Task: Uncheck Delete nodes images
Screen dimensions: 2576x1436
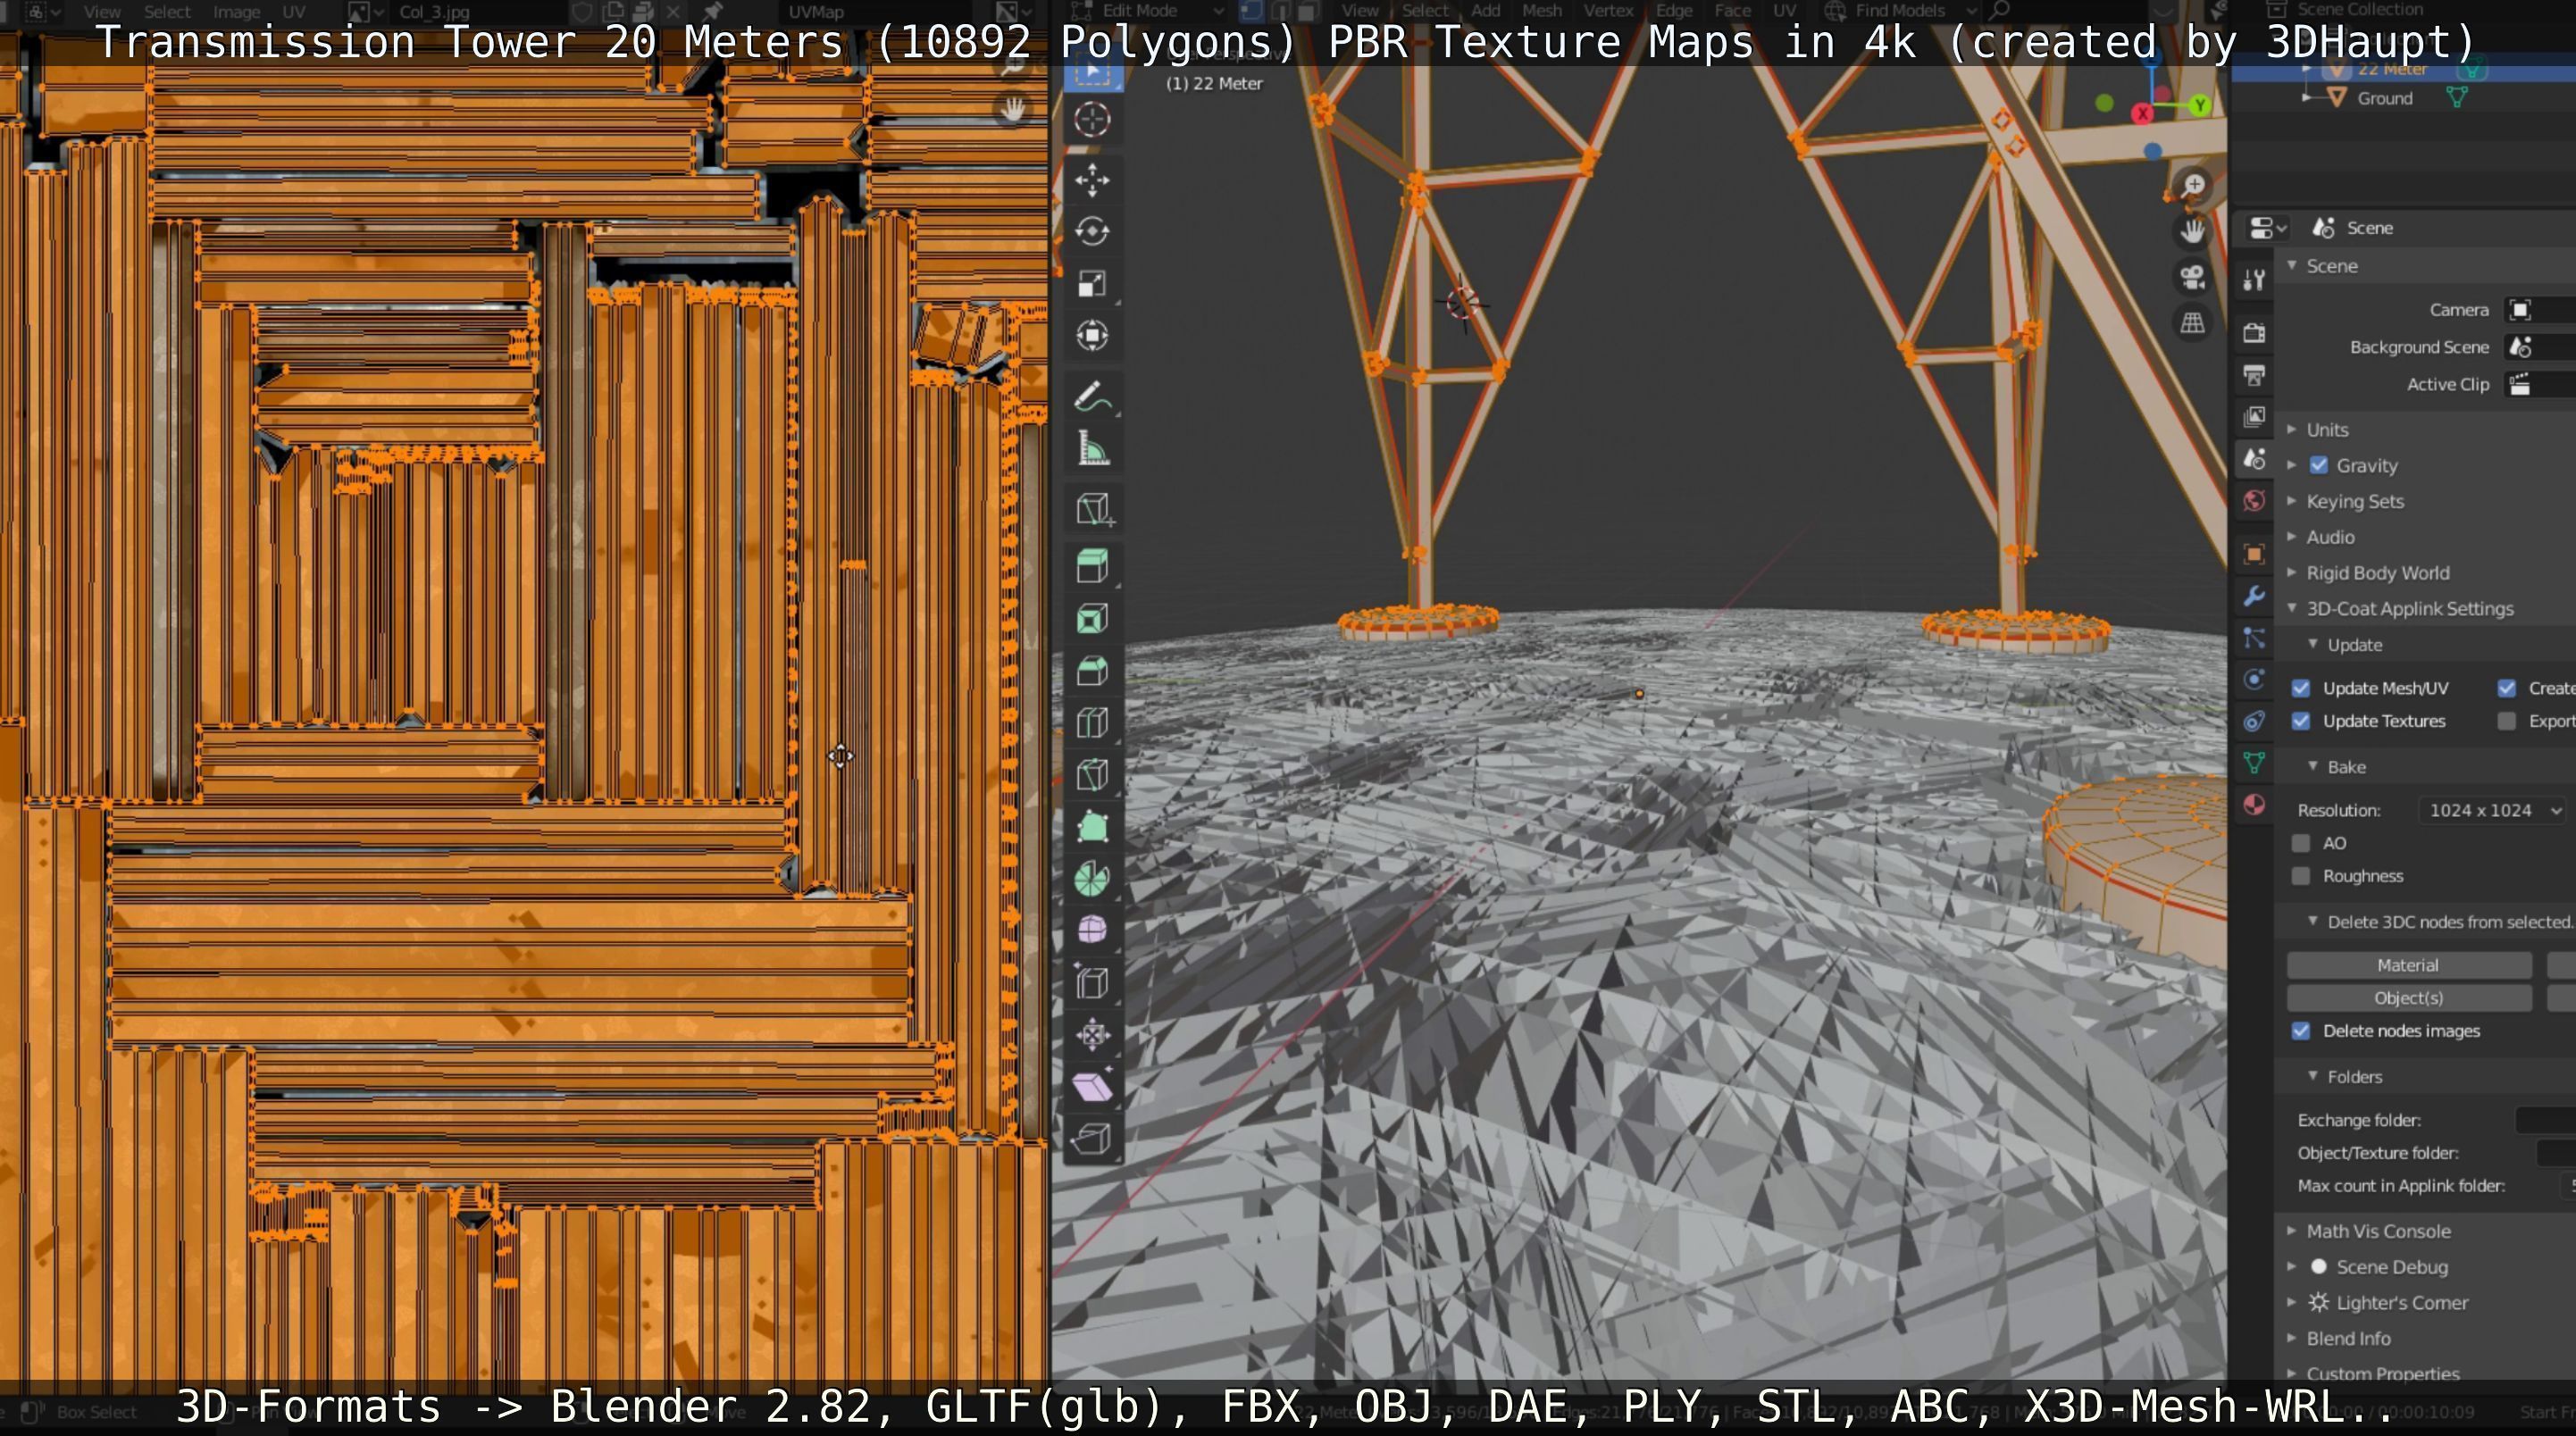Action: click(x=2301, y=1031)
